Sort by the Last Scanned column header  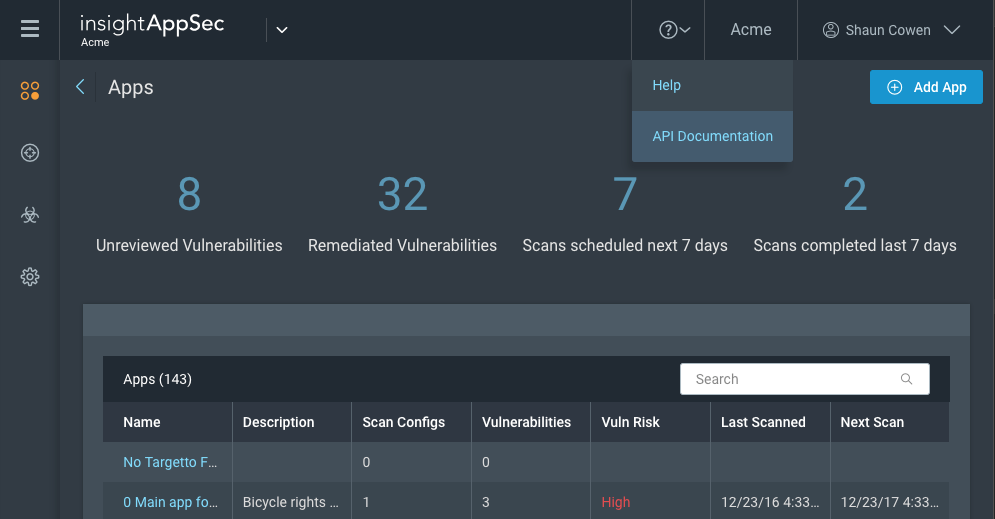(x=763, y=422)
